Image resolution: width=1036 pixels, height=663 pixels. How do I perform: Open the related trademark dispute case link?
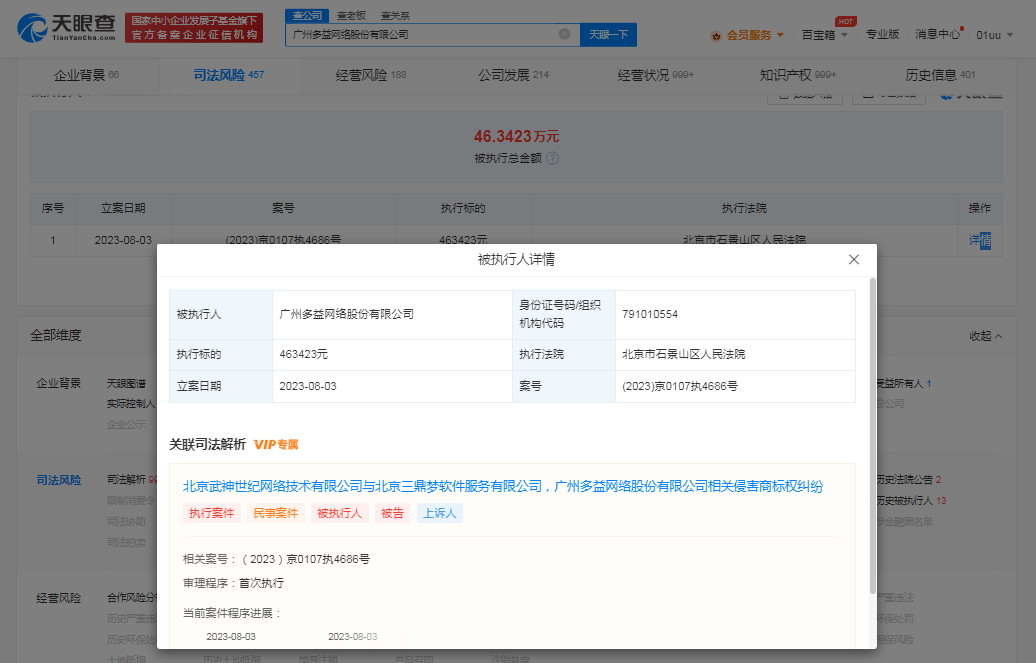503,487
